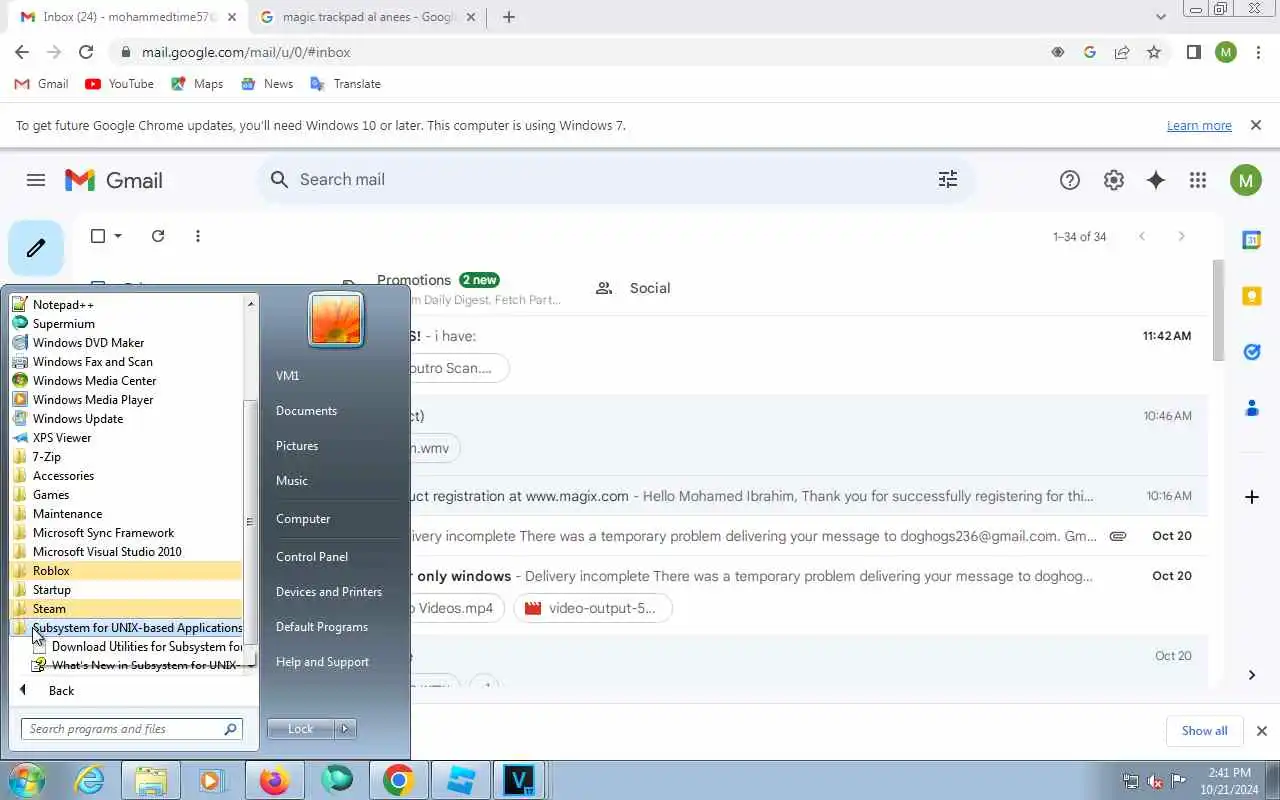Image resolution: width=1280 pixels, height=800 pixels.
Task: Open Computer from Start menu
Action: pos(303,519)
